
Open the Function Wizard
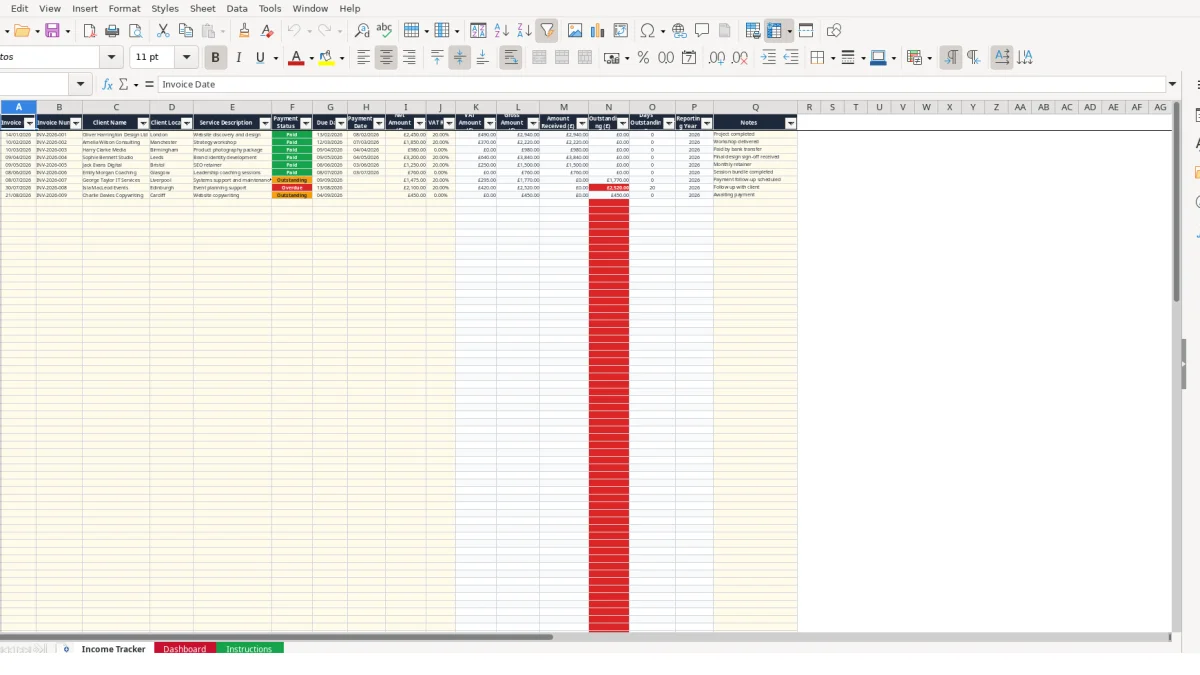point(107,85)
